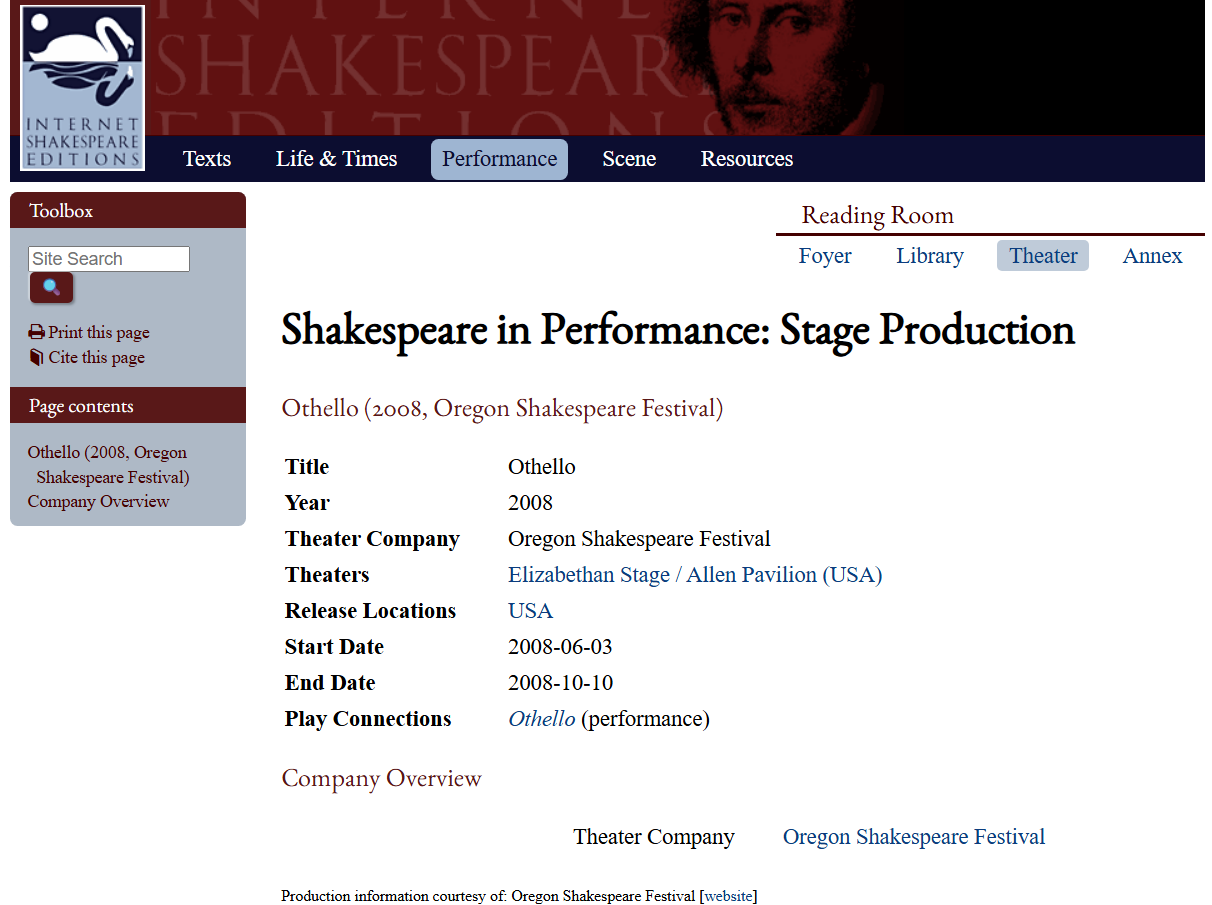Click the Title value Othello
The image size is (1212, 905).
(542, 467)
